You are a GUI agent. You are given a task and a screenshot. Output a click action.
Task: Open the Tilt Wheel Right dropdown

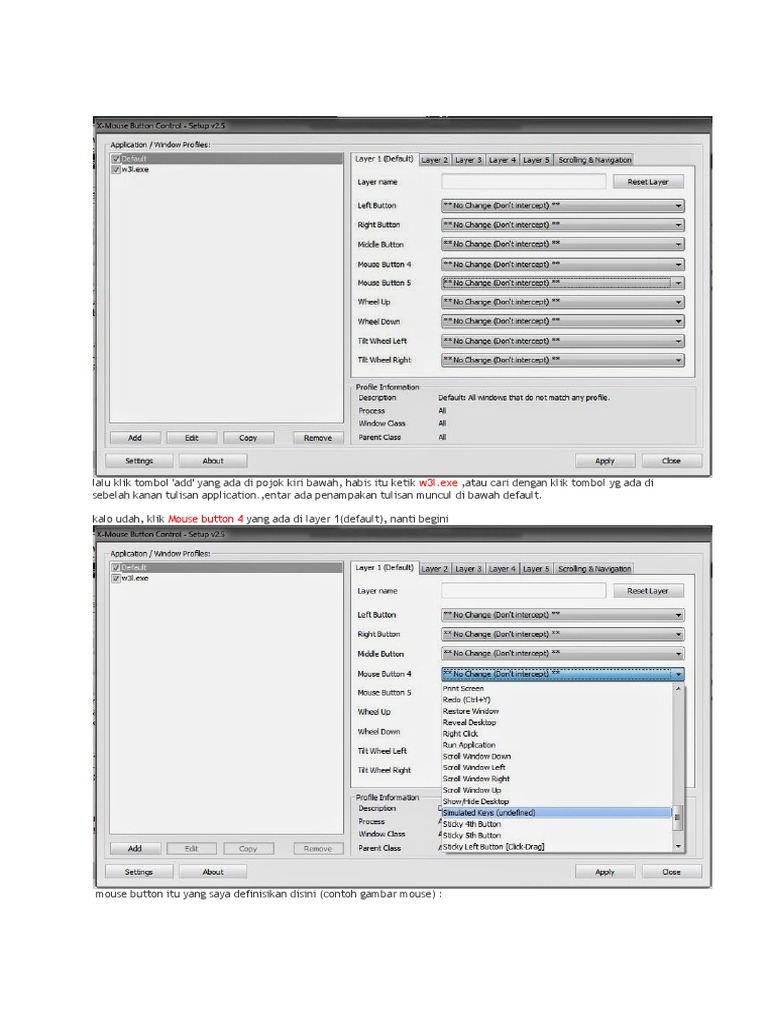pos(562,360)
